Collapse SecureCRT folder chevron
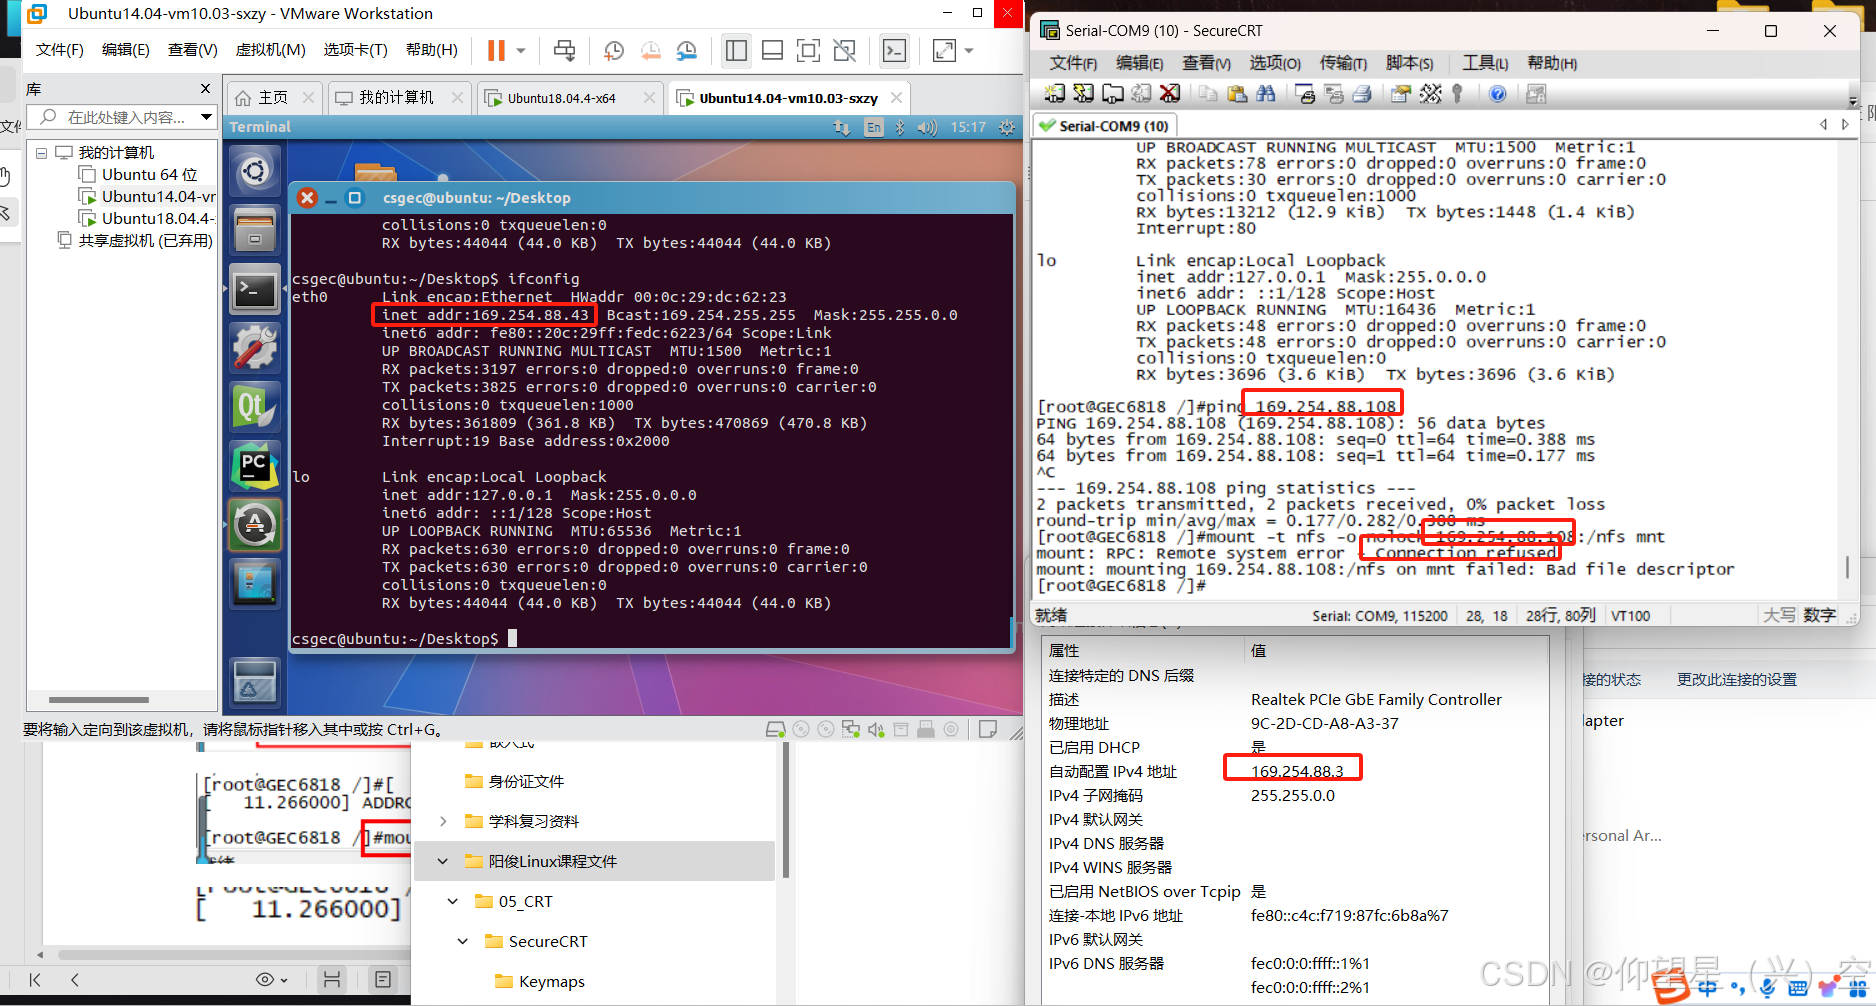This screenshot has height=1006, width=1876. [463, 941]
